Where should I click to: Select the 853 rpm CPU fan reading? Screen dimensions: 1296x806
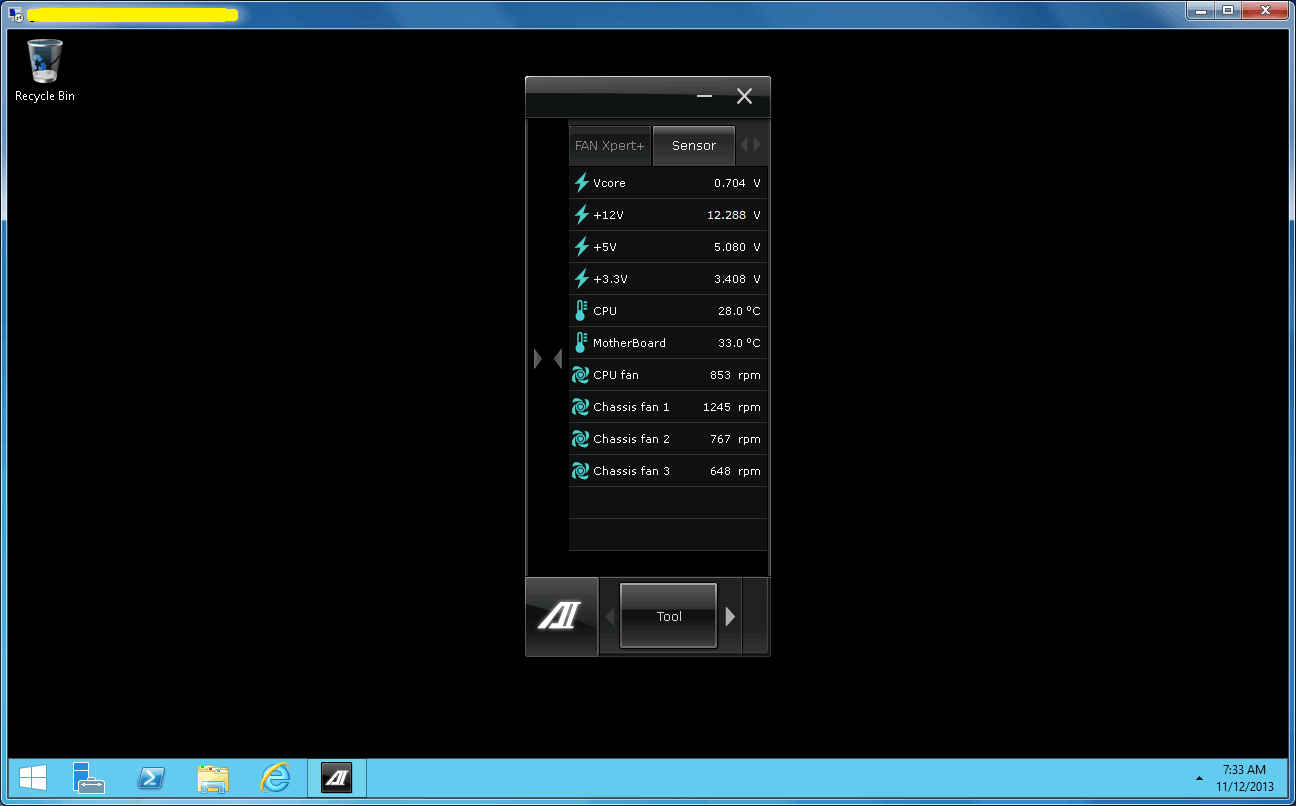735,375
